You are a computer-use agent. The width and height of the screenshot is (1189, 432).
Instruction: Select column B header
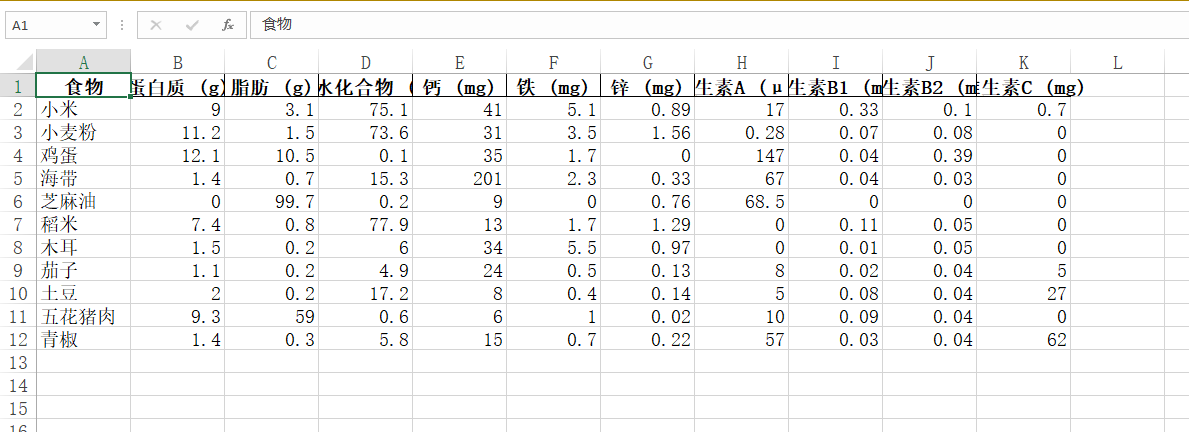click(177, 62)
